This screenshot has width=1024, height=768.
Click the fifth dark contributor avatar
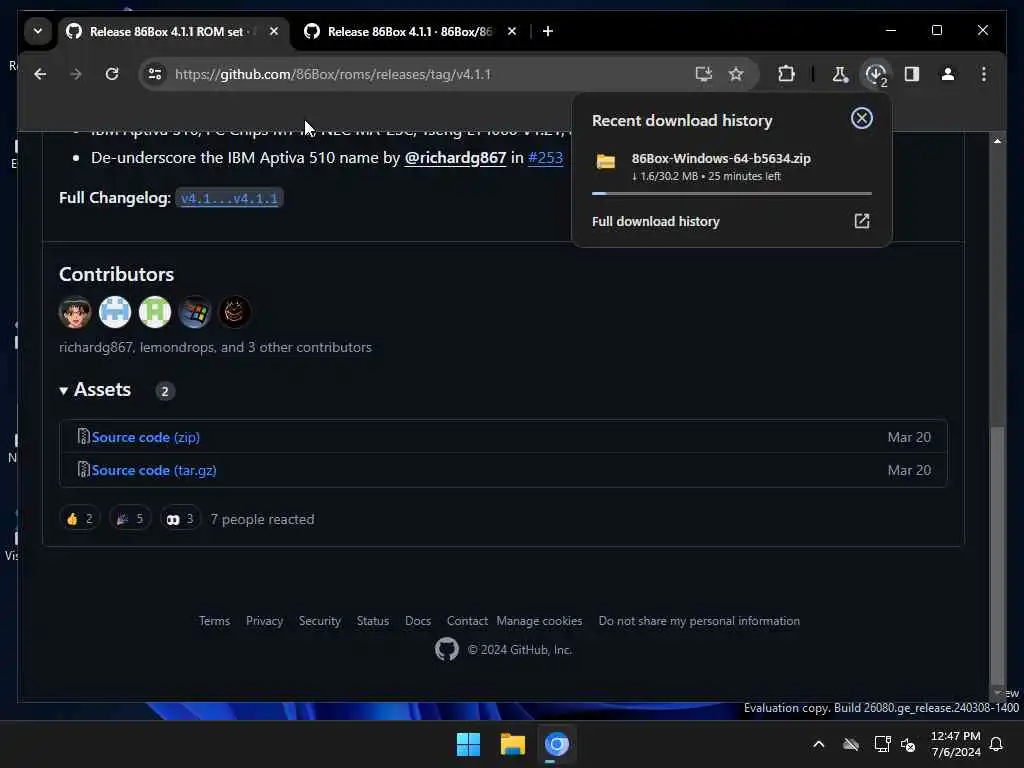tap(234, 312)
